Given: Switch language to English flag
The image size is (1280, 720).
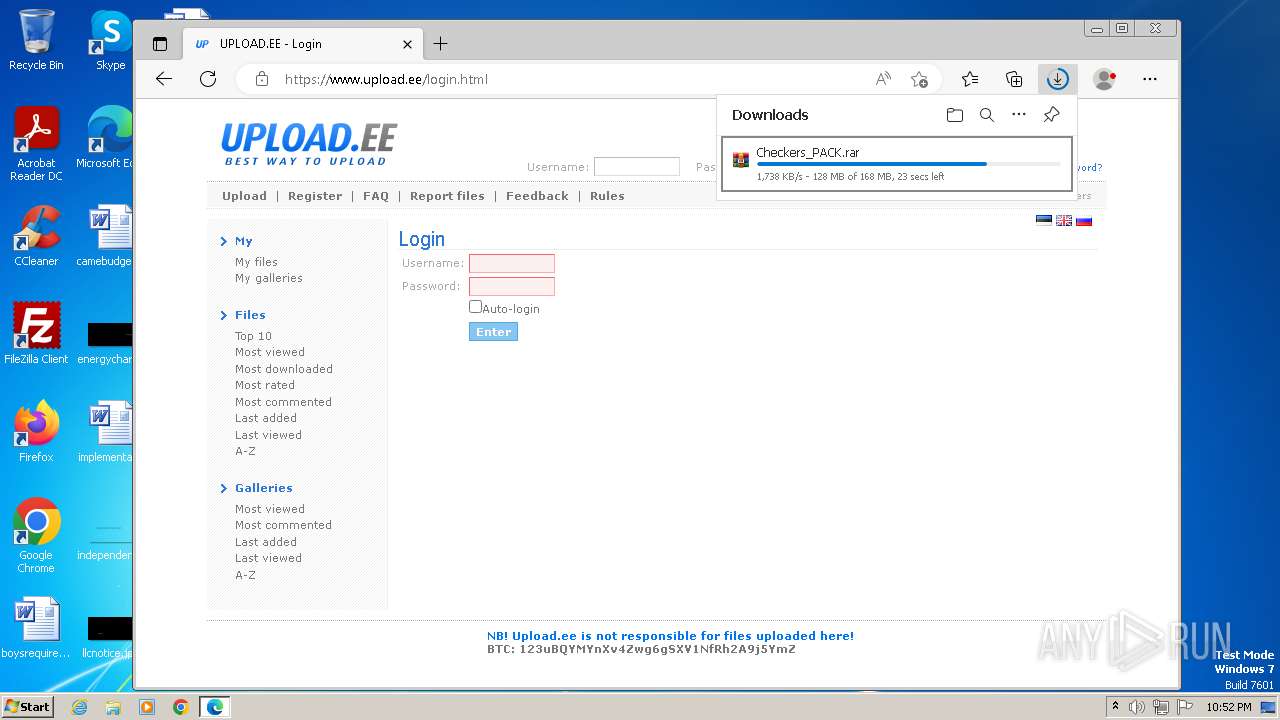Looking at the screenshot, I should pyautogui.click(x=1064, y=221).
